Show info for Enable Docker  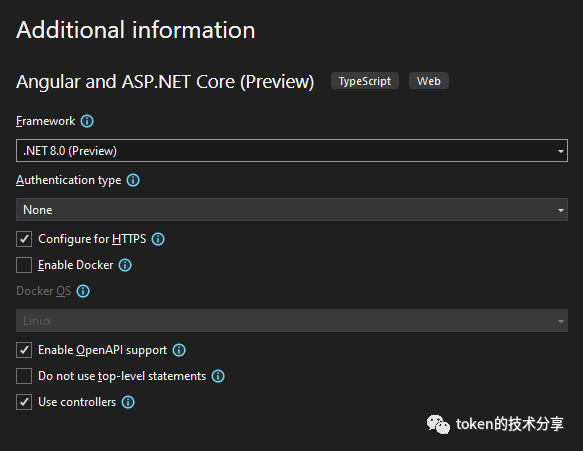click(x=125, y=265)
